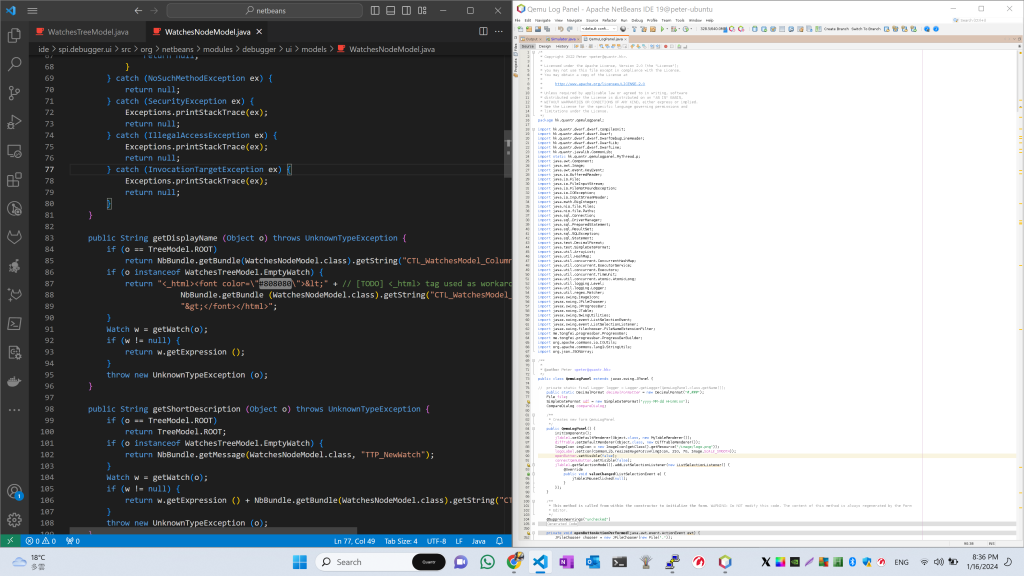This screenshot has height=576, width=1024.
Task: Open the editor More Actions menu
Action: point(499,31)
